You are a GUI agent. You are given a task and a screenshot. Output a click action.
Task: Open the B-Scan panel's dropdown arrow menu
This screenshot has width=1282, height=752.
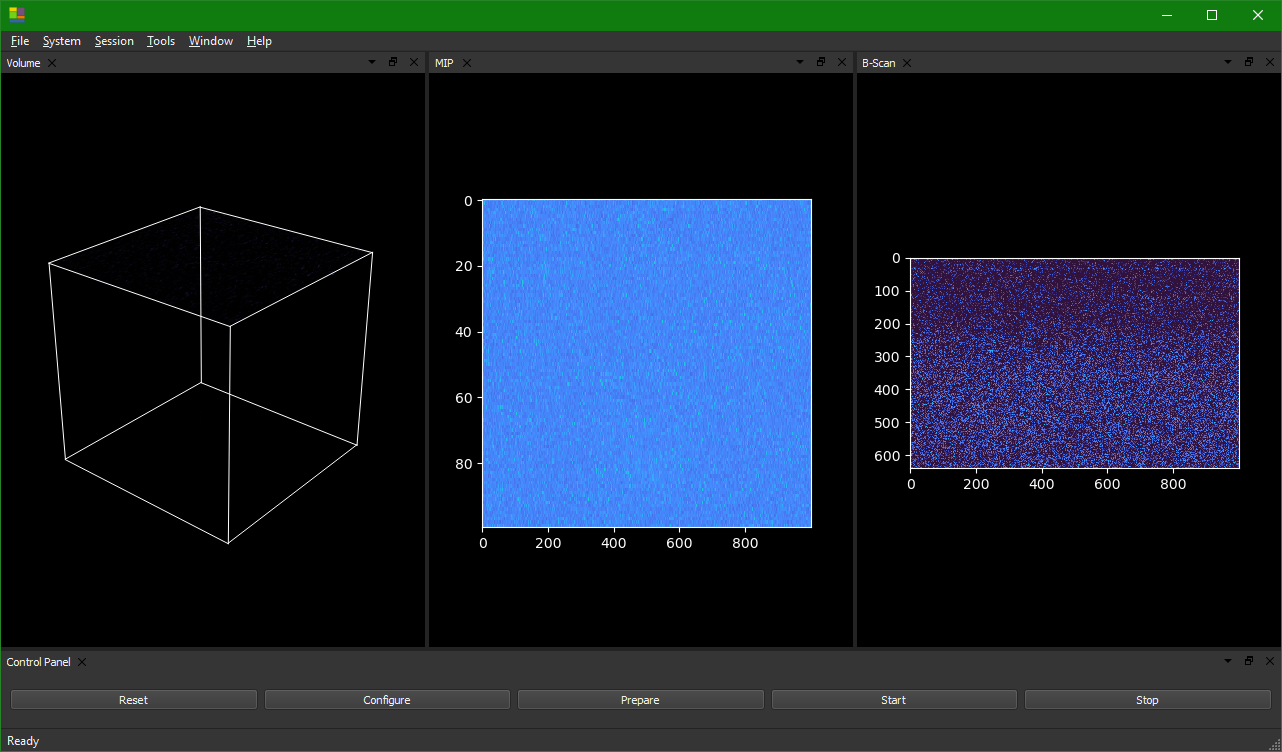pyautogui.click(x=1227, y=61)
